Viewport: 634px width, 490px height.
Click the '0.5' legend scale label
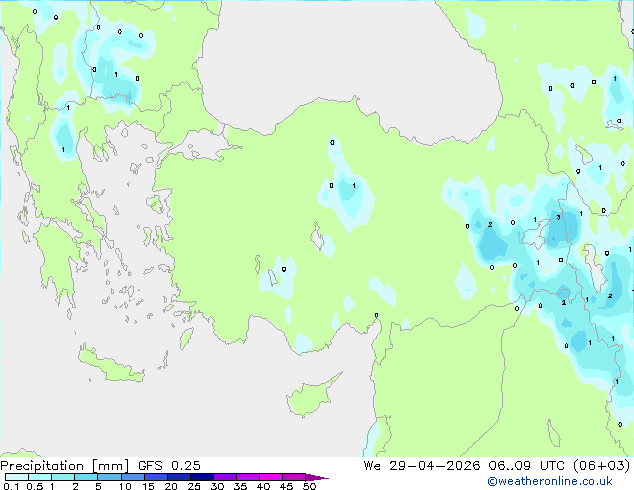point(34,486)
